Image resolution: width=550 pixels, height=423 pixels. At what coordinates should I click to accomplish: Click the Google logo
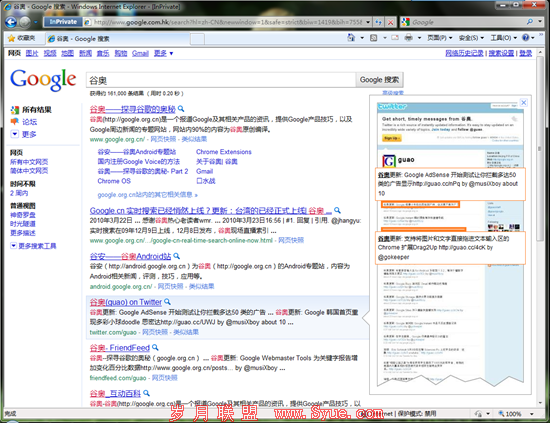[43, 79]
